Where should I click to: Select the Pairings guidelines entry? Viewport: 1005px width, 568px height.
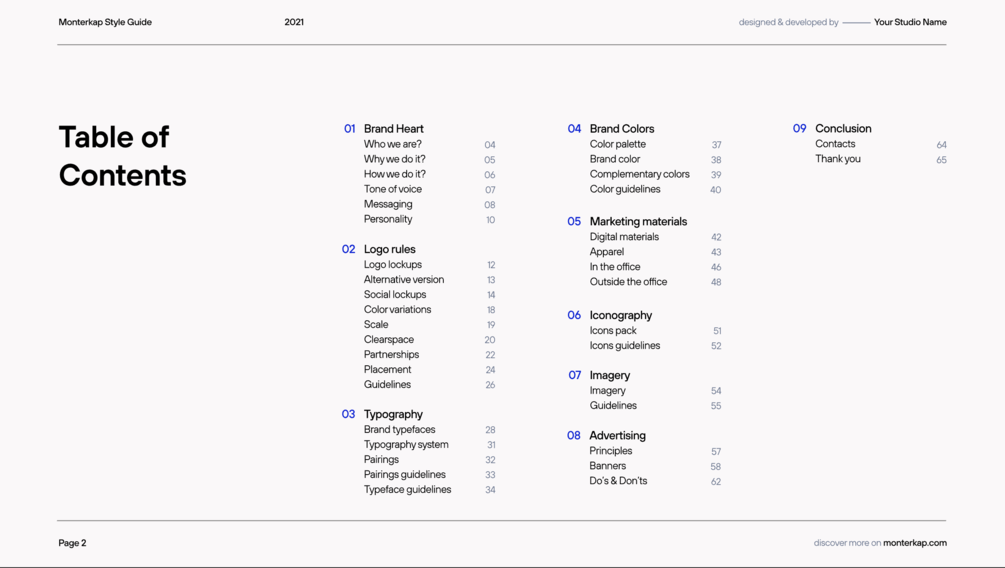pyautogui.click(x=404, y=475)
